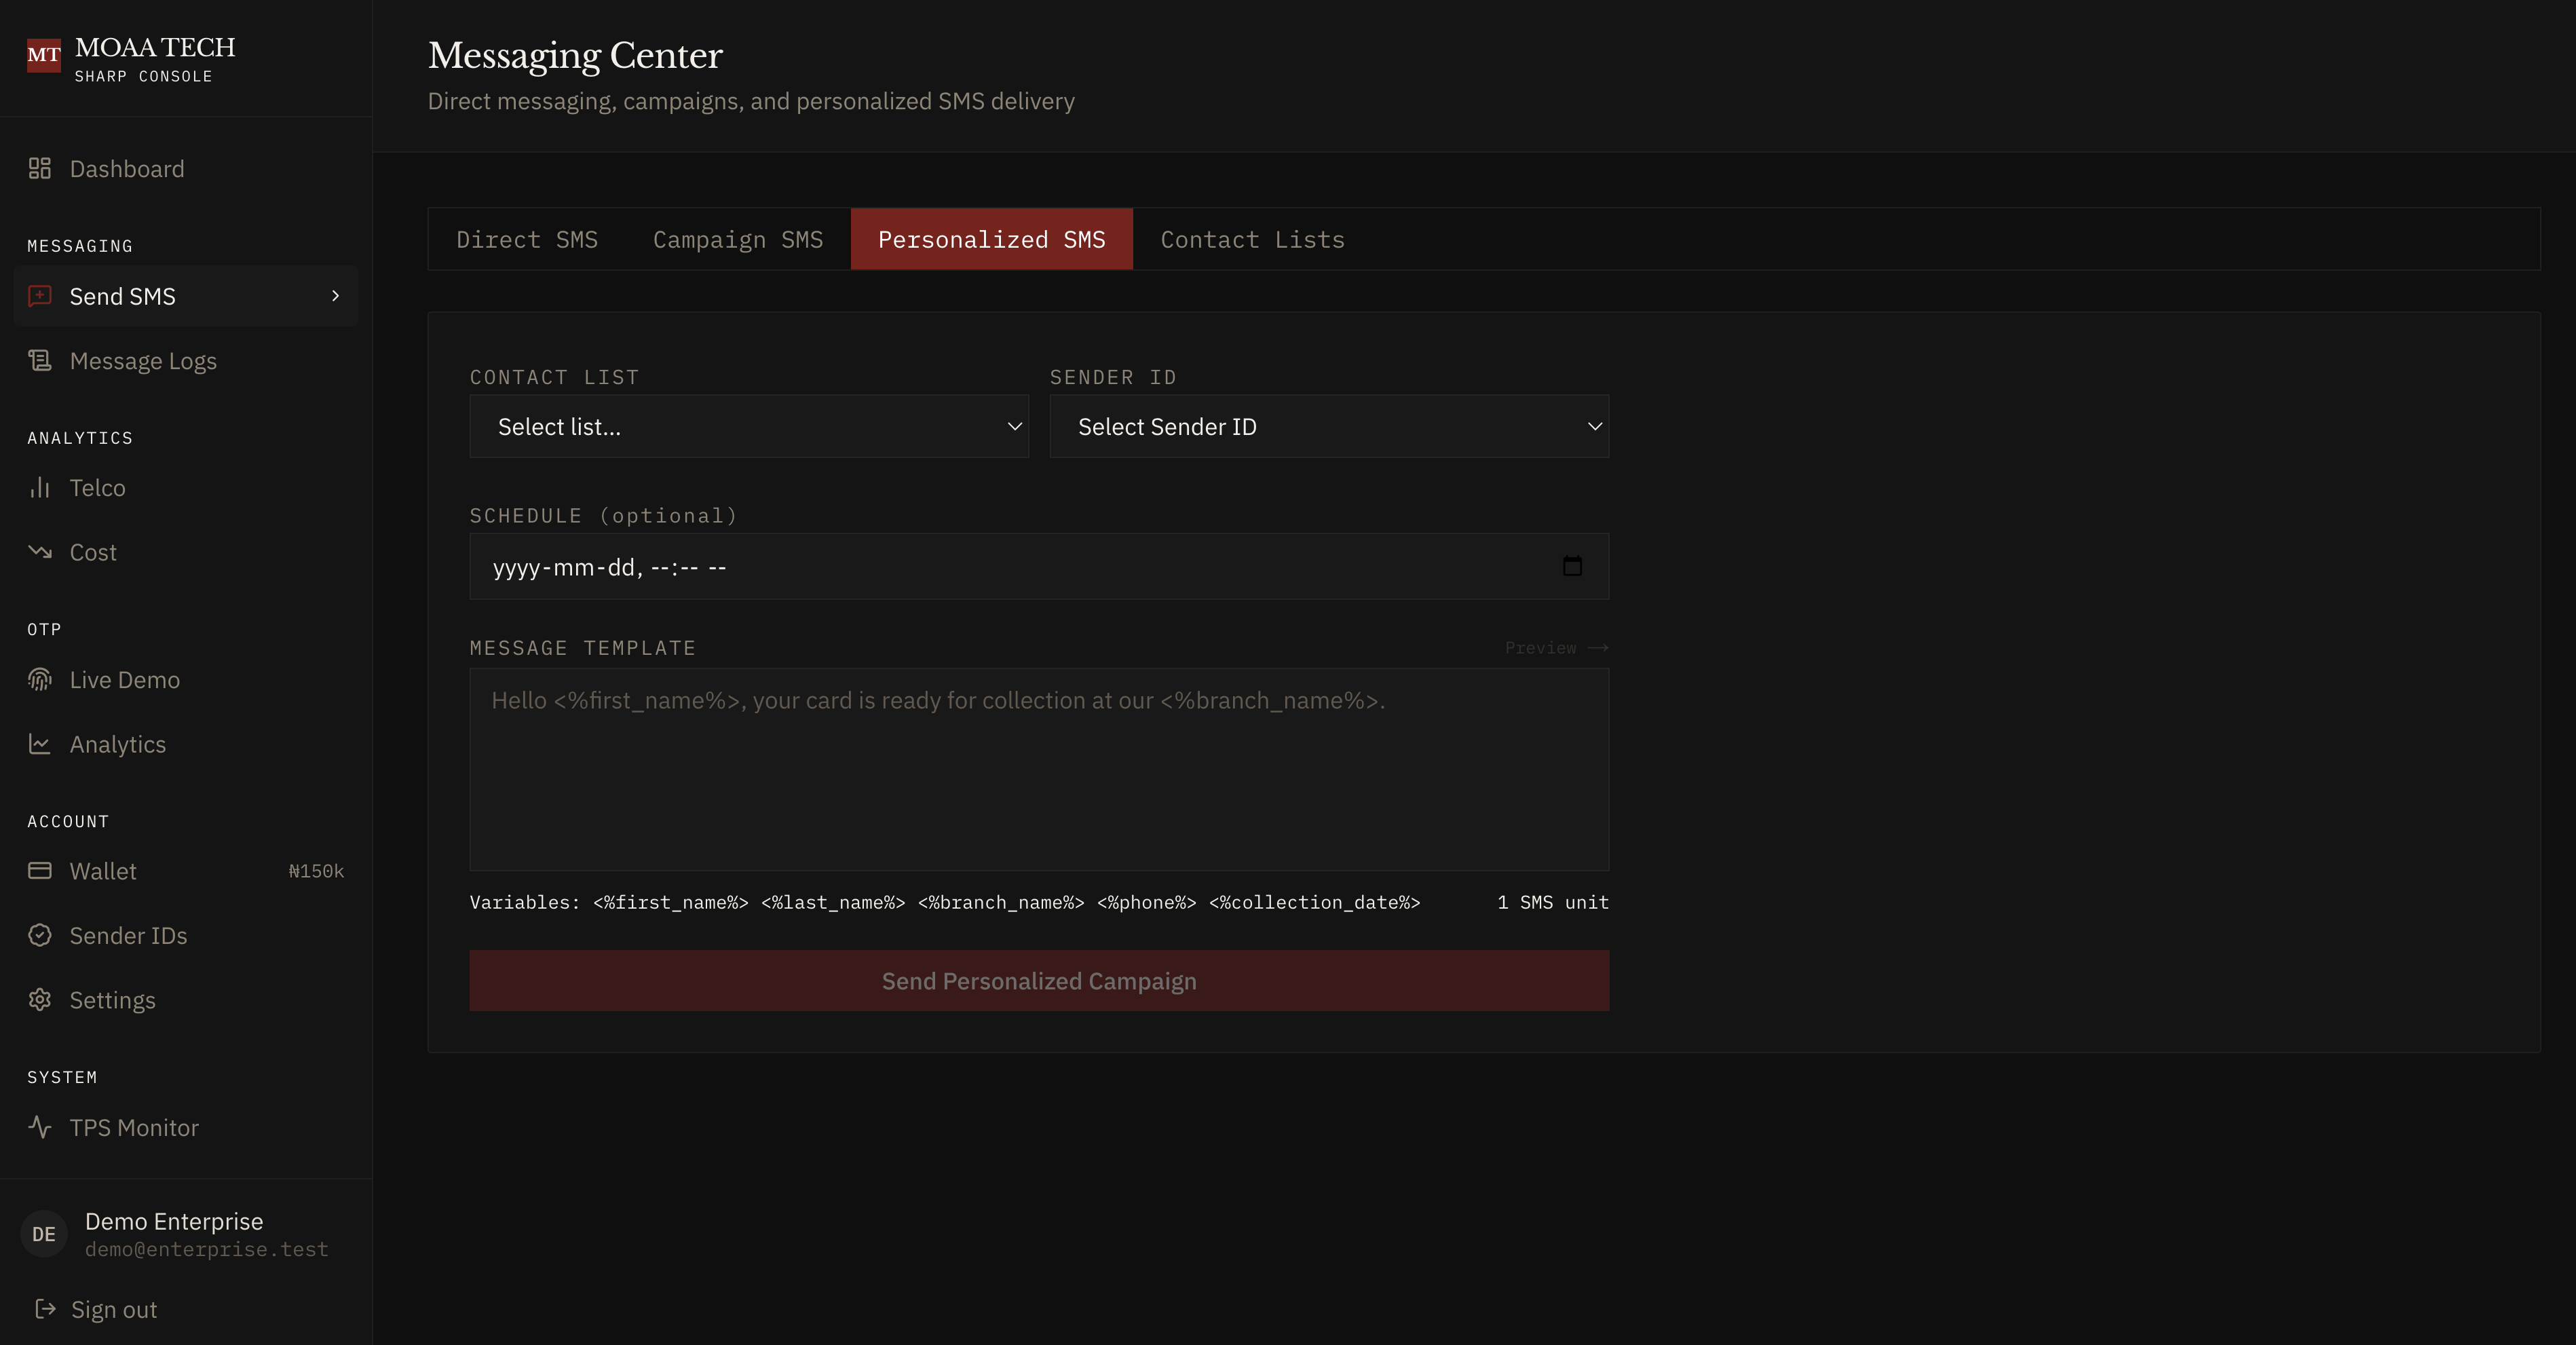This screenshot has height=1345, width=2576.
Task: Expand the Send SMS chevron arrow
Action: click(336, 296)
